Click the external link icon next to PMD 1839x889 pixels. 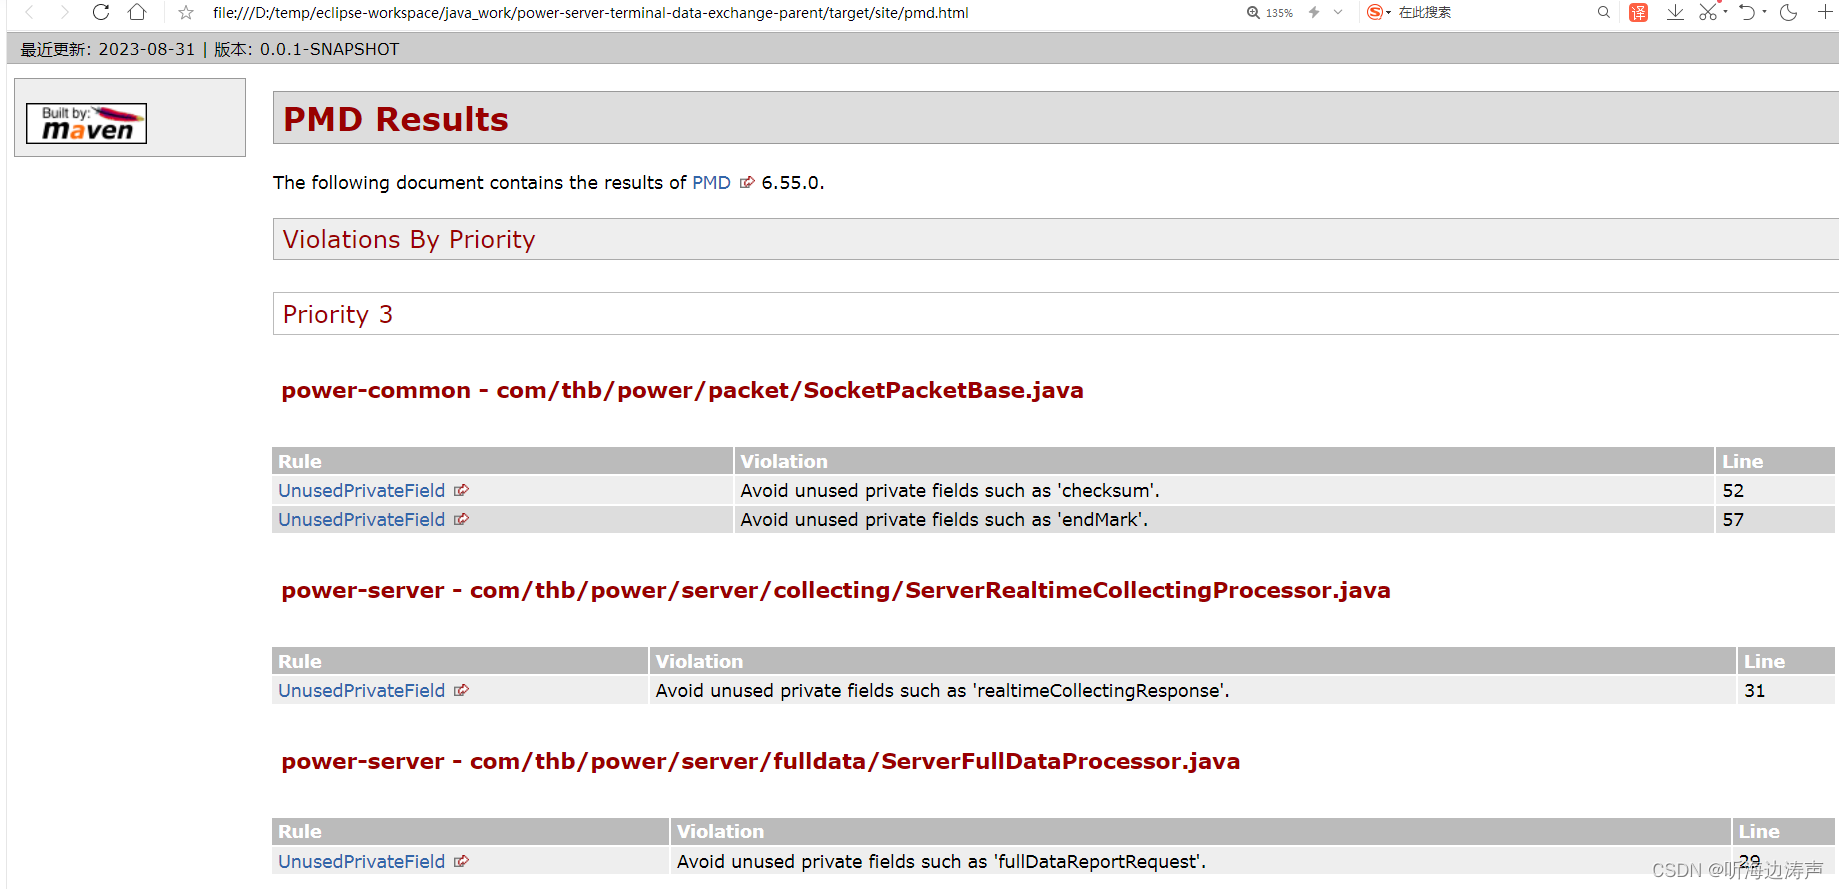[747, 182]
